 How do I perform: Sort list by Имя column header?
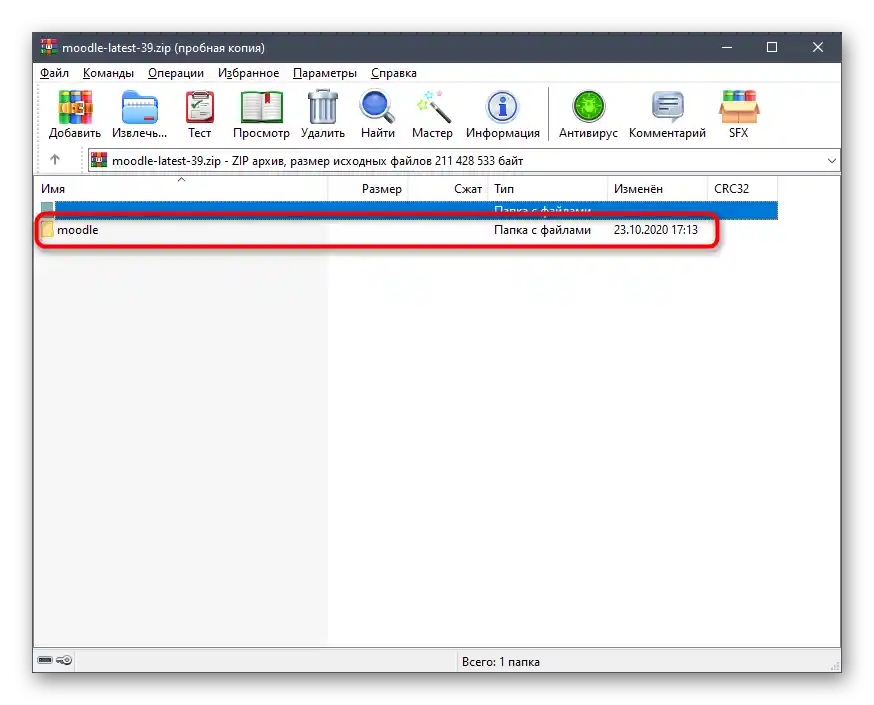(181, 189)
